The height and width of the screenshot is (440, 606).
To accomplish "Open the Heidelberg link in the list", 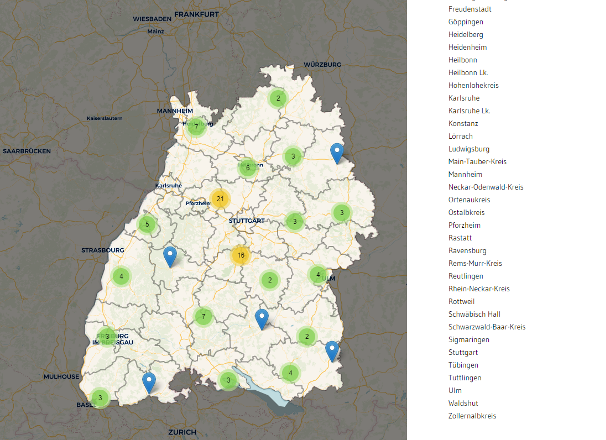I will [x=469, y=34].
